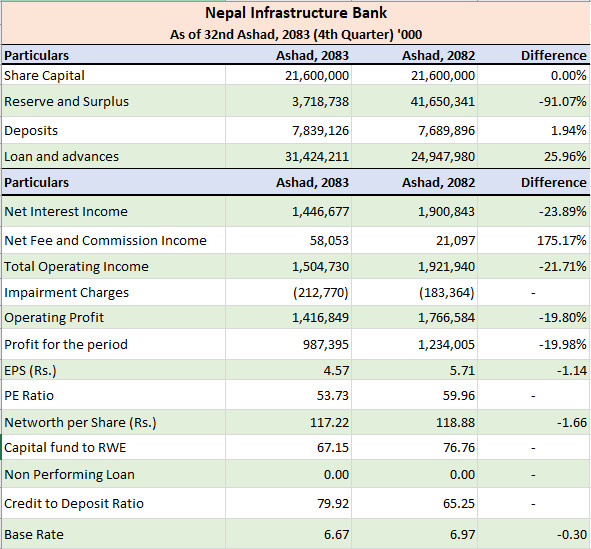The width and height of the screenshot is (591, 549).
Task: Select Profit for the period value 987,395
Action: pos(326,345)
